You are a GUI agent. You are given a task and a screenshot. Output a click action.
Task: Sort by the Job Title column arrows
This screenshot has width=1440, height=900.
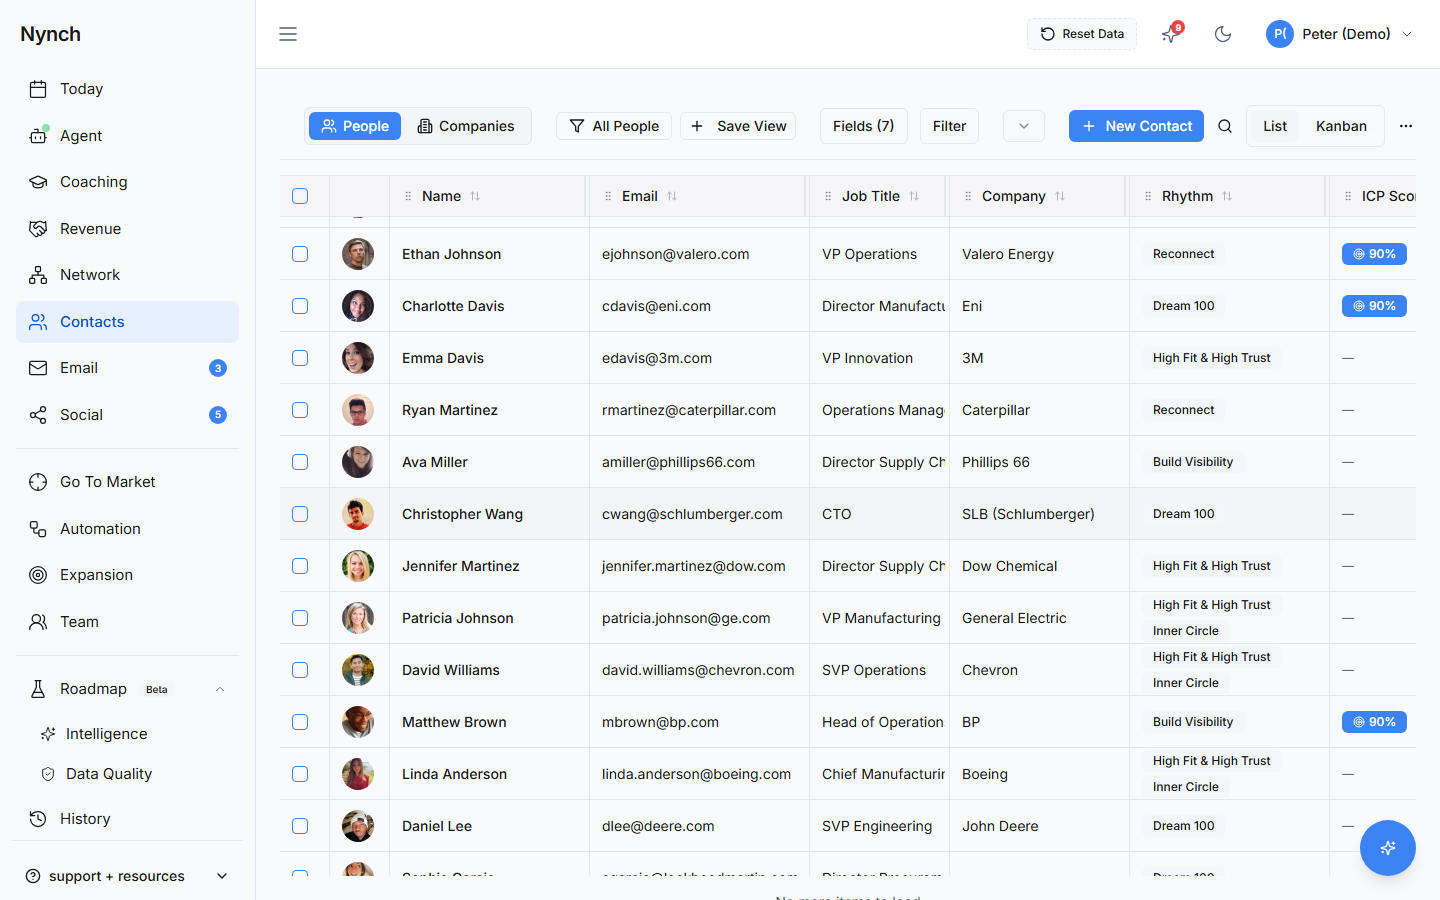point(914,196)
